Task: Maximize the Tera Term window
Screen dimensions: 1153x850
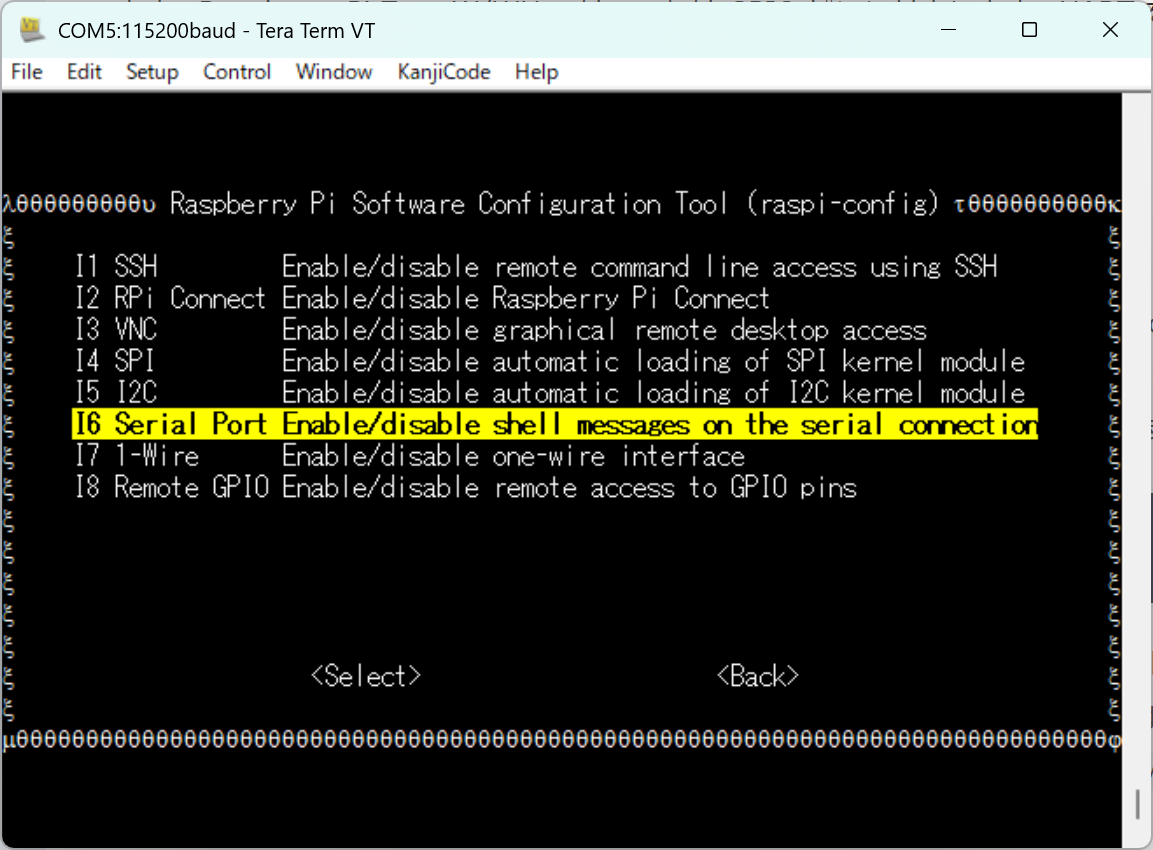Action: [1029, 29]
